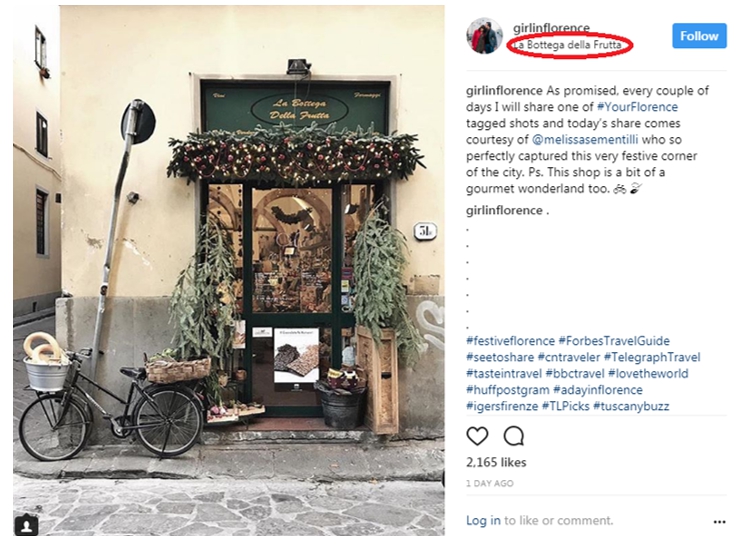Follow the girlinflorence account
The width and height of the screenshot is (744, 552).
click(x=699, y=36)
